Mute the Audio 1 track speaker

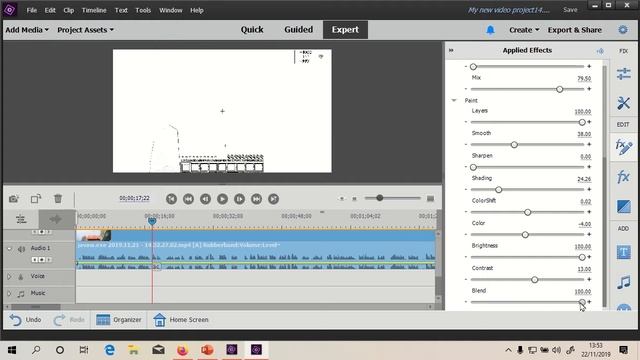click(21, 249)
